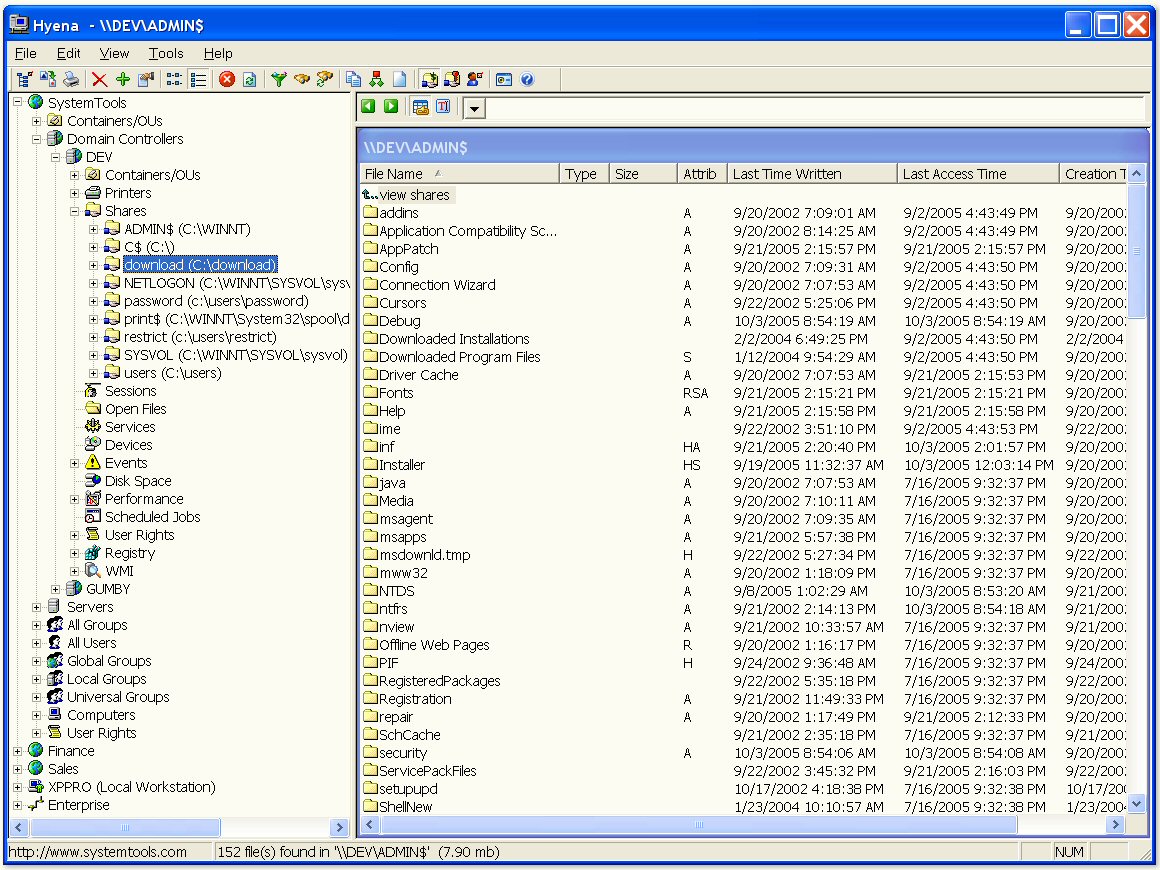
Task: Open the path dropdown arrow in right pane
Action: [474, 109]
